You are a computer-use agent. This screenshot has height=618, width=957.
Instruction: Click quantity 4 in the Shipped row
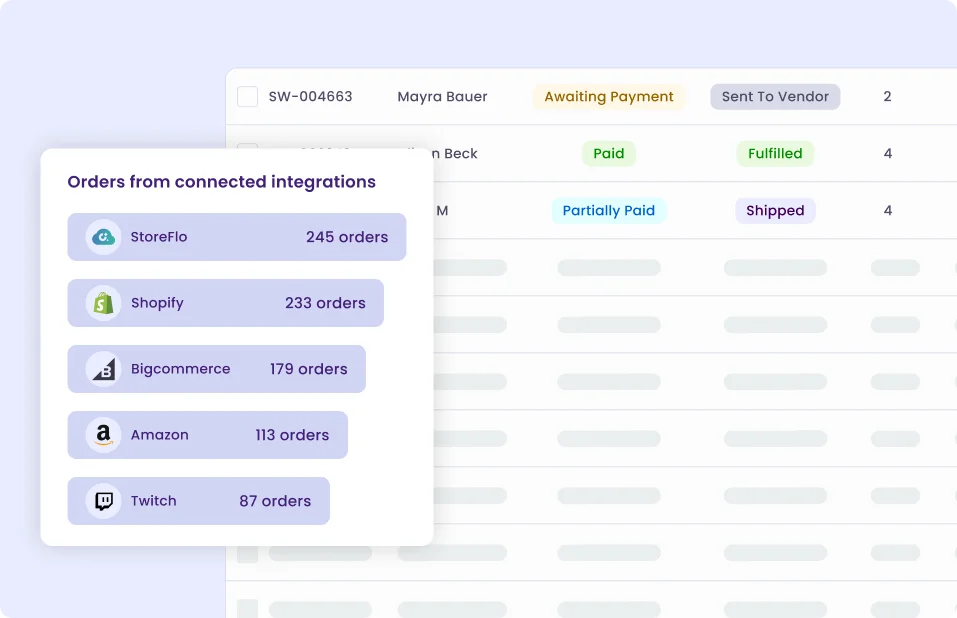(x=887, y=210)
